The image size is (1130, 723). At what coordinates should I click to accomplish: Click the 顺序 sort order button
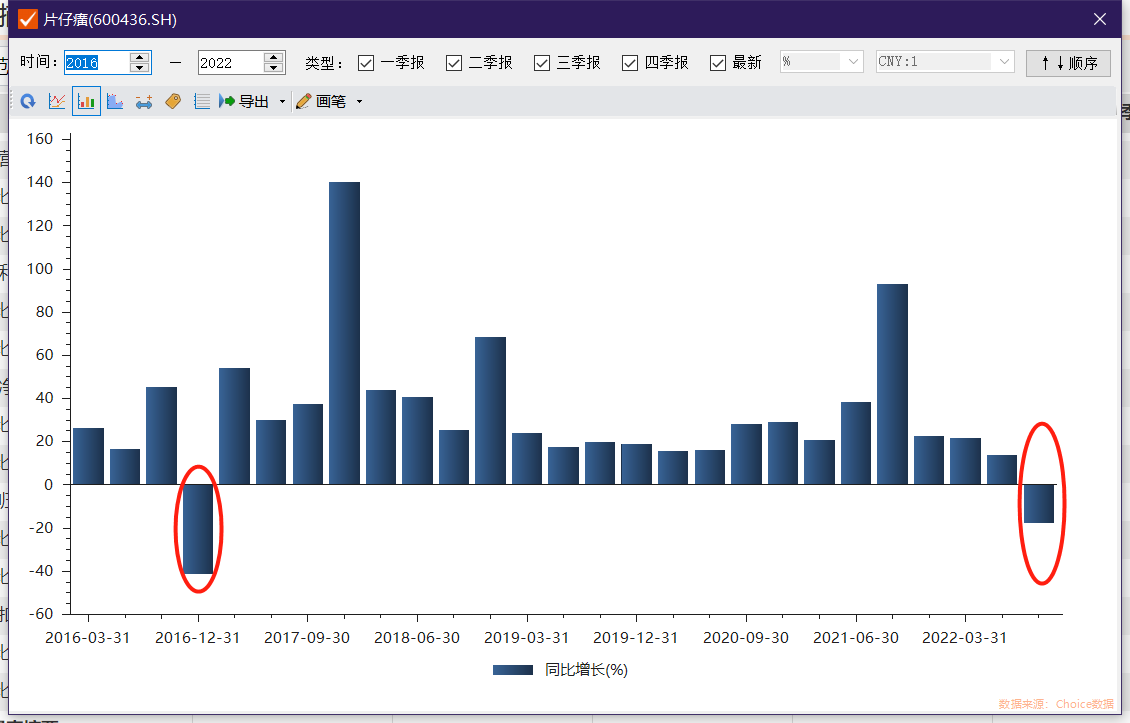point(1068,63)
